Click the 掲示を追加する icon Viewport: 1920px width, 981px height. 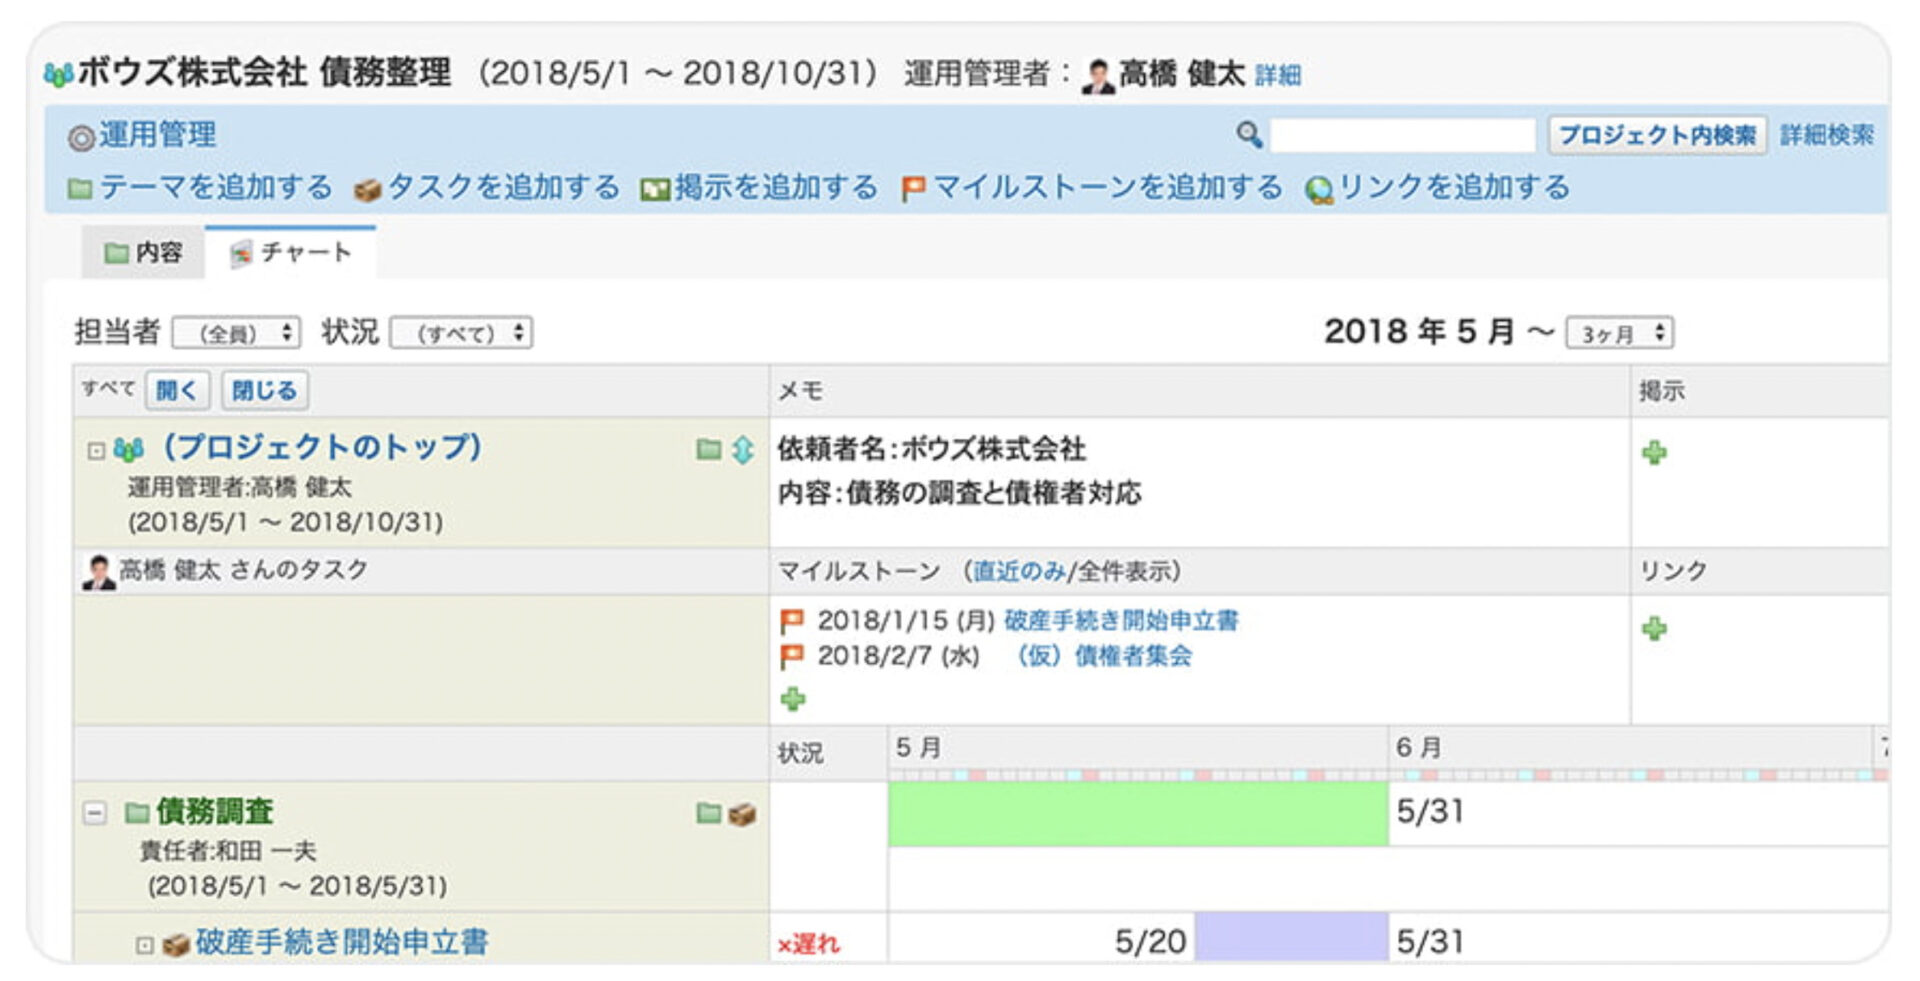point(653,186)
